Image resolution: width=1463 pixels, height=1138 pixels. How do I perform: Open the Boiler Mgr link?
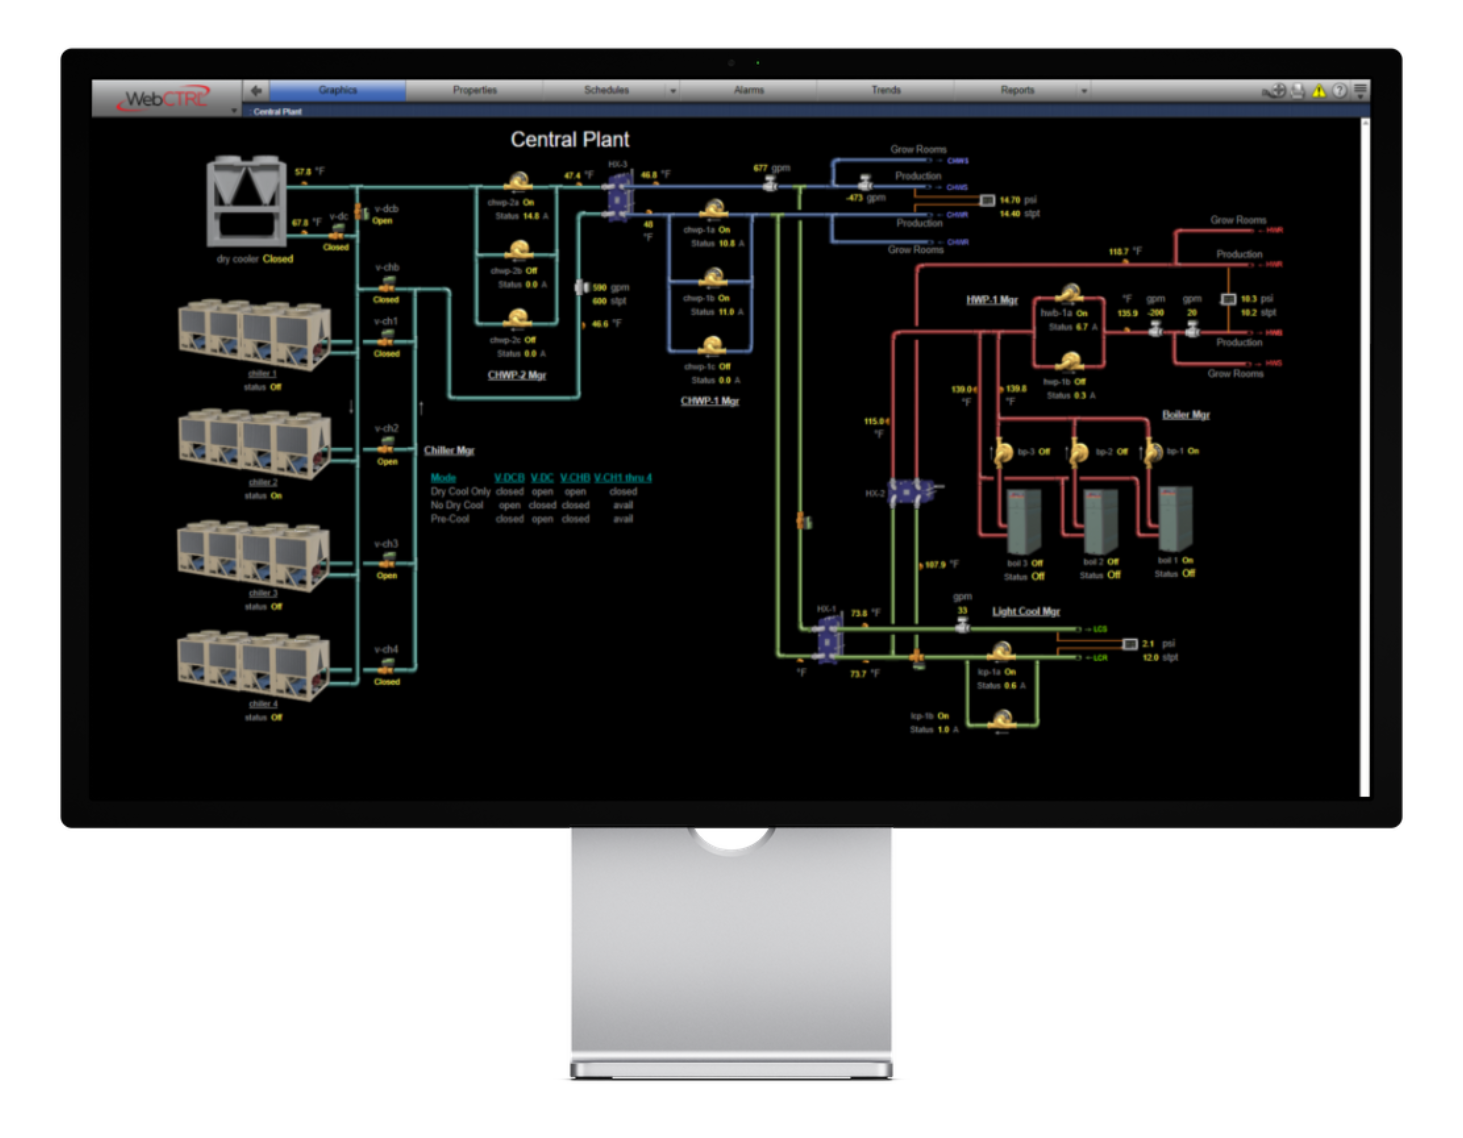(x=1186, y=414)
